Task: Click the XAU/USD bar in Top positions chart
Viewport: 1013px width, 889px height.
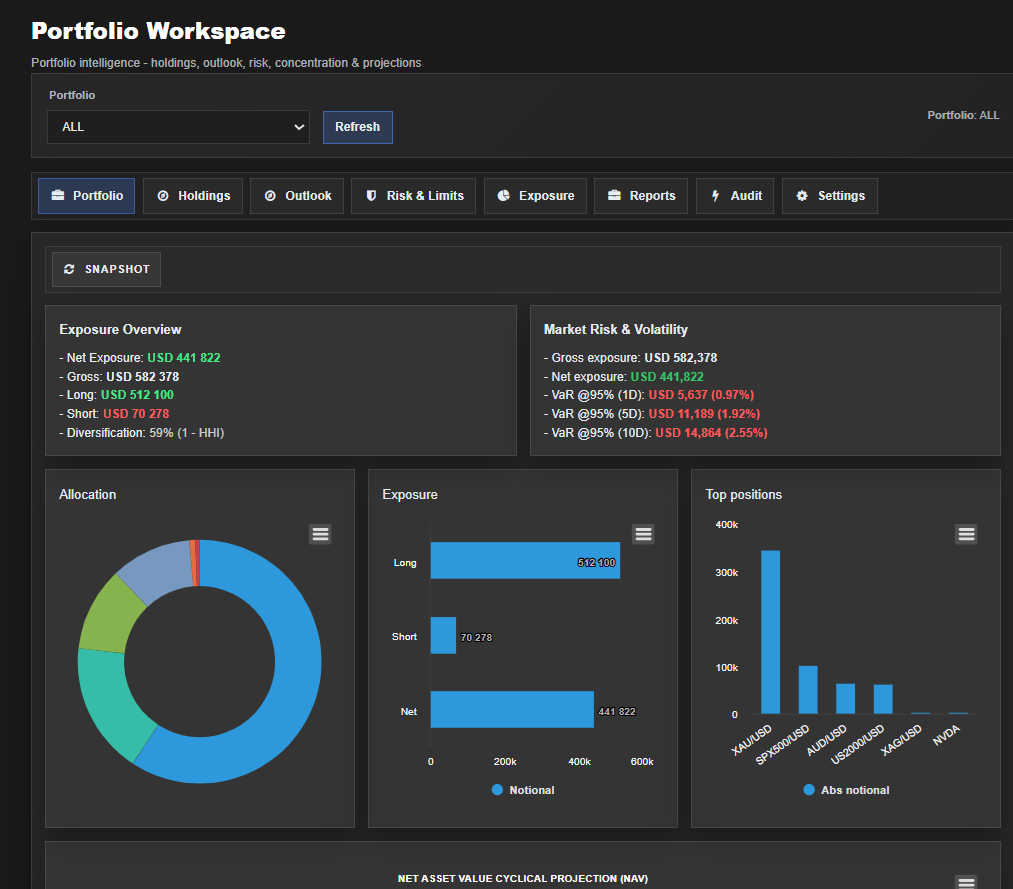Action: [x=771, y=630]
